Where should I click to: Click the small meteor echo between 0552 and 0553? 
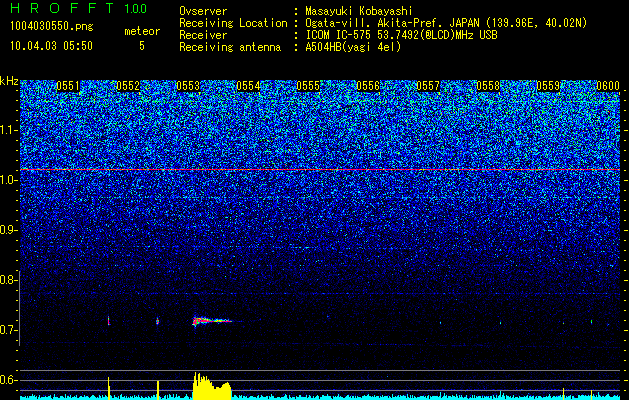tap(157, 321)
